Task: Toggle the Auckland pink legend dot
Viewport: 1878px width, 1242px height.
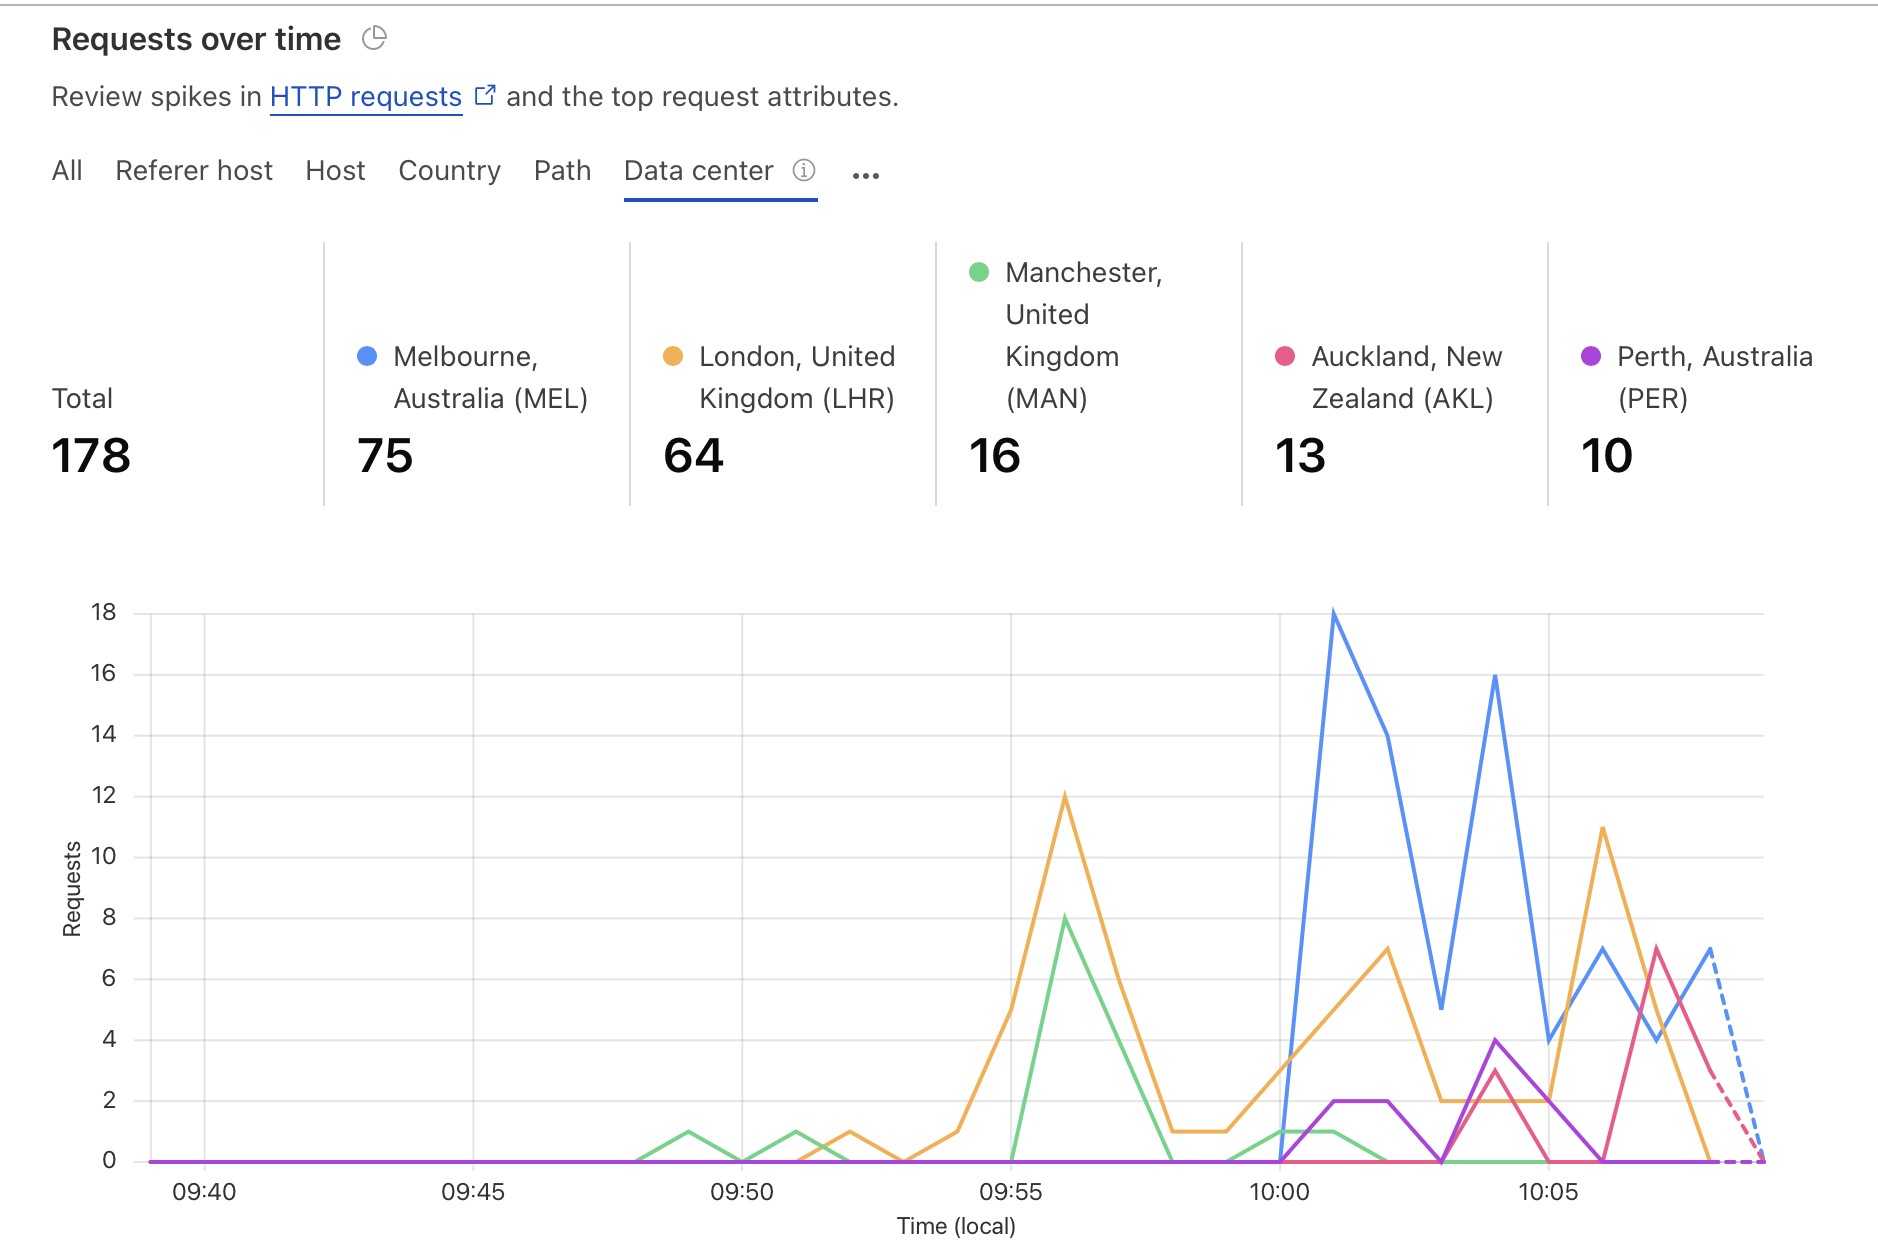Action: [1285, 356]
